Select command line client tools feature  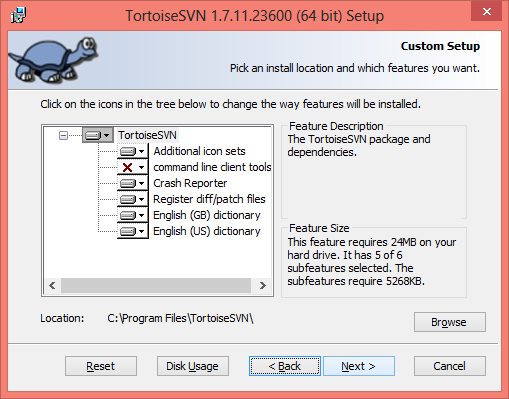pyautogui.click(x=212, y=167)
